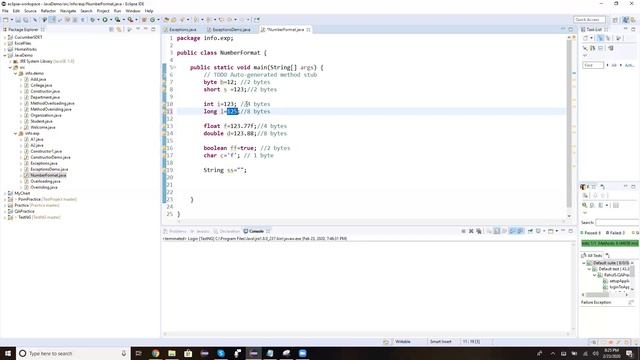Open the Run button dropdown arrow
Image resolution: width=640 pixels, height=360 pixels.
[x=111, y=20]
